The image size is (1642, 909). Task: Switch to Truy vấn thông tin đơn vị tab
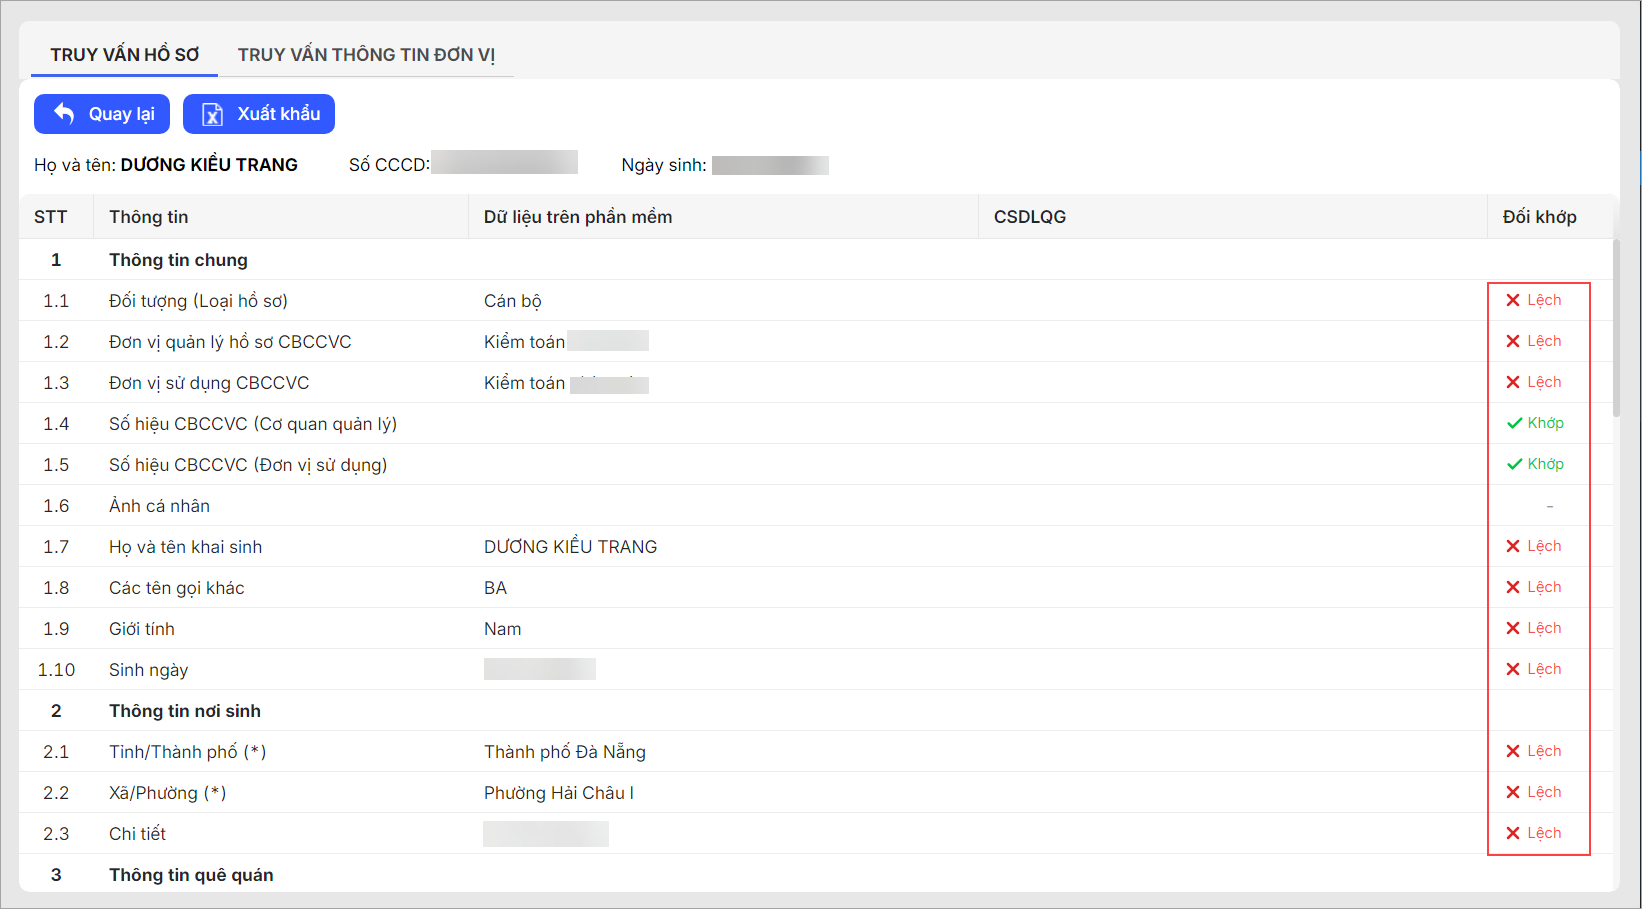coord(366,55)
